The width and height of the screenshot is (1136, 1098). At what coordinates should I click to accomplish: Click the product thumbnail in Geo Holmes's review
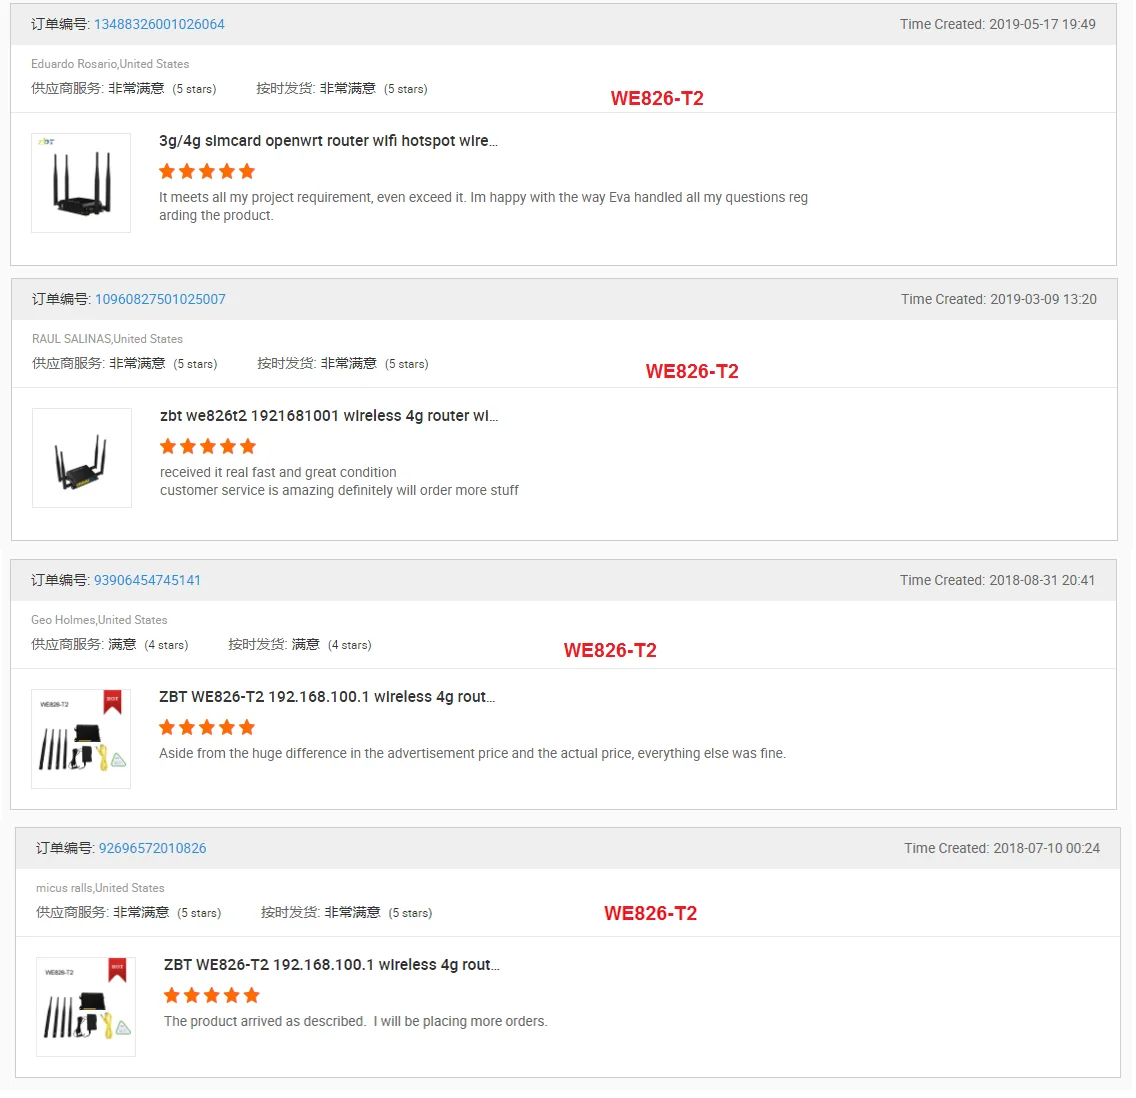pyautogui.click(x=81, y=739)
